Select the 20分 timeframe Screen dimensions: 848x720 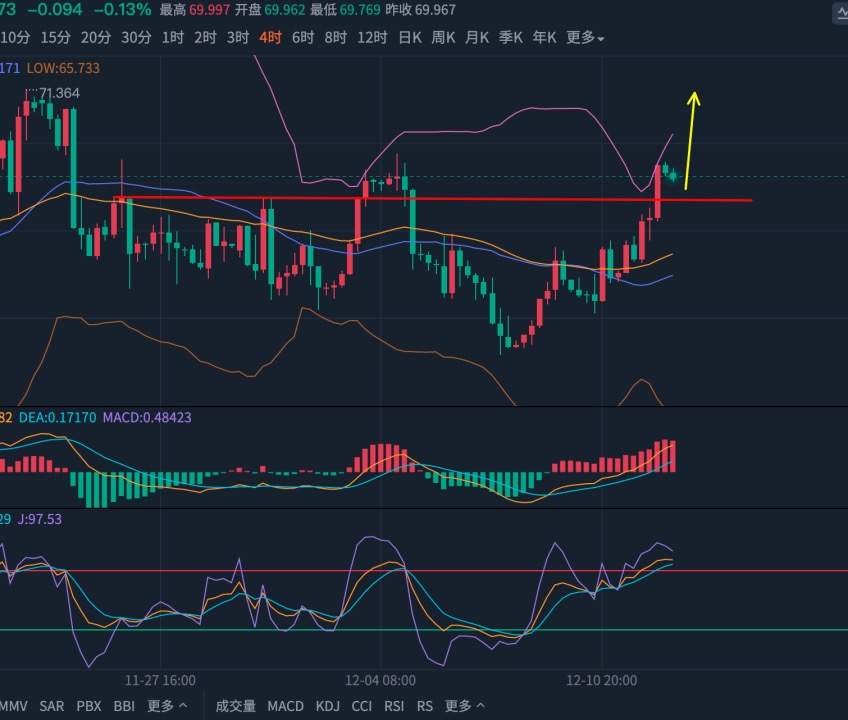(x=96, y=37)
